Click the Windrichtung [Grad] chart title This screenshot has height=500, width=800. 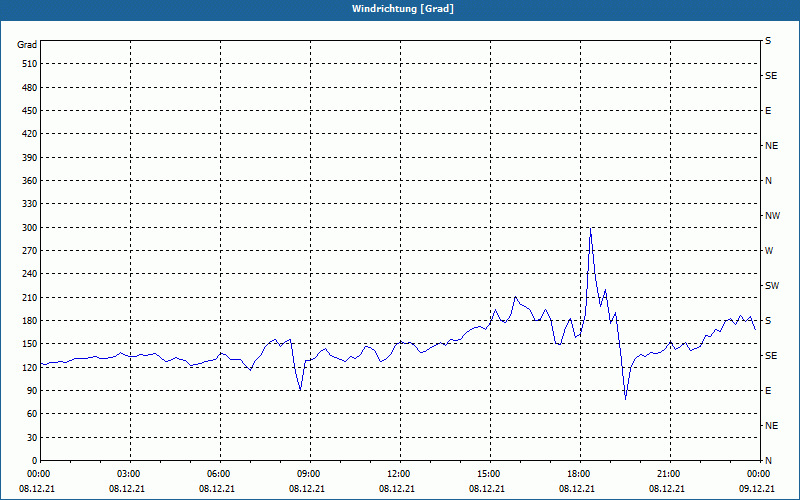[x=399, y=9]
